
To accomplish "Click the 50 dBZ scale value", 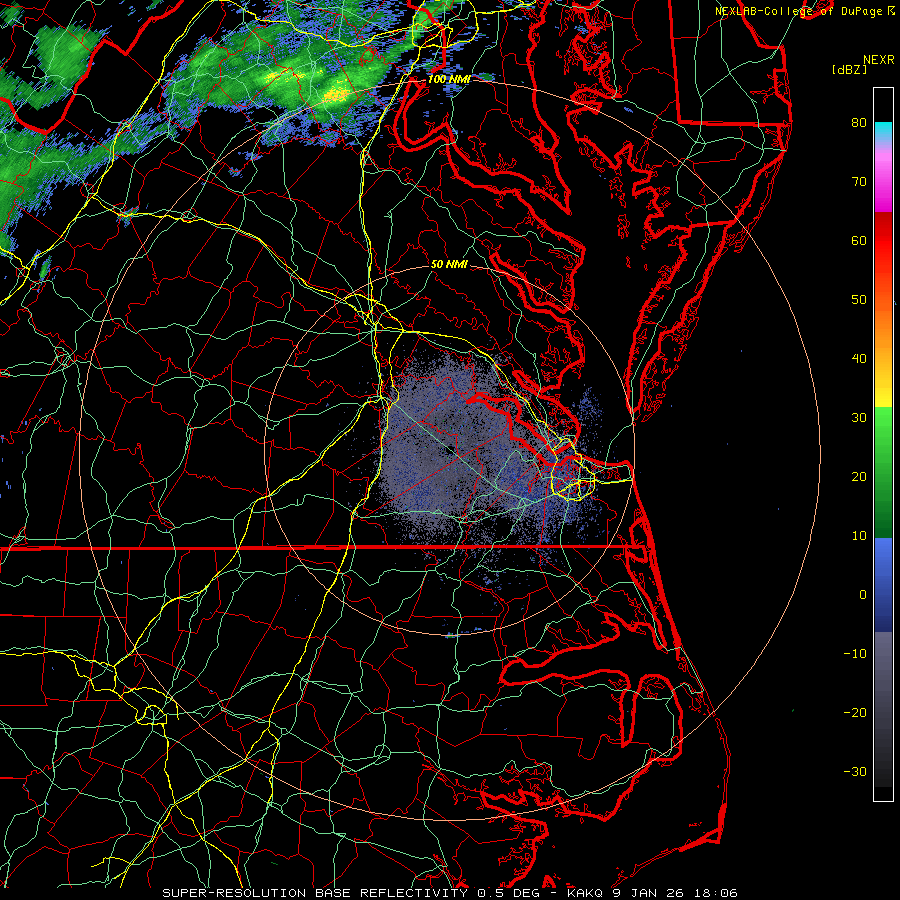I will pos(859,300).
